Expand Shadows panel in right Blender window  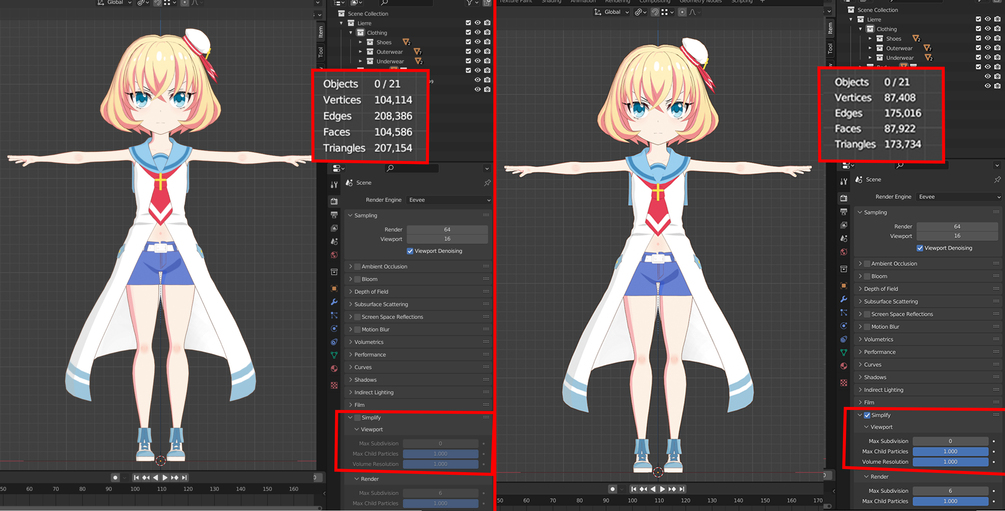pyautogui.click(x=860, y=377)
